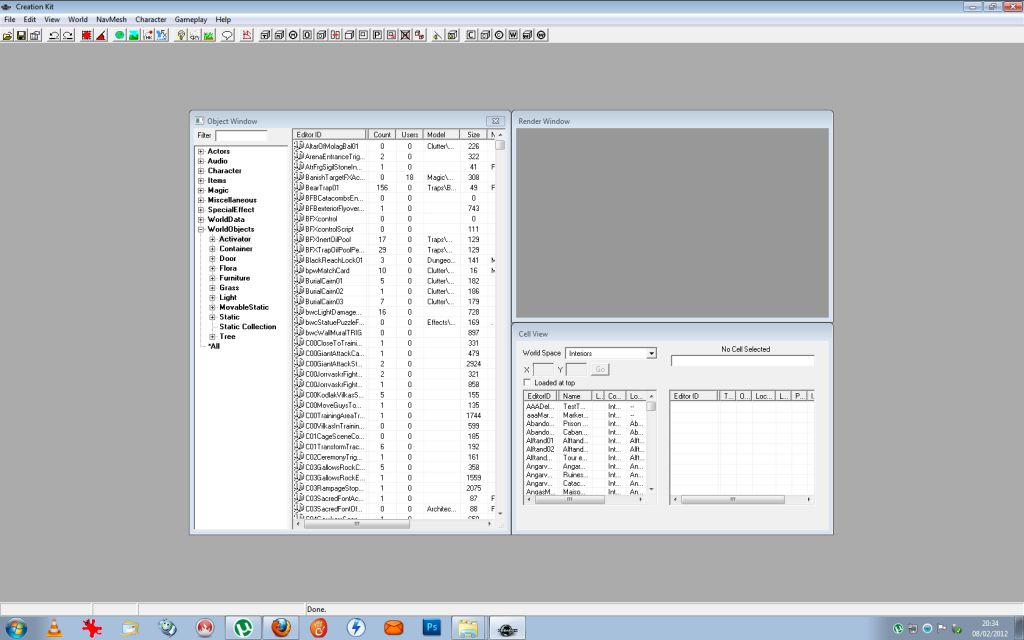1024x640 pixels.
Task: Toggle the red triangle Snap to Angle icon
Action: click(101, 35)
